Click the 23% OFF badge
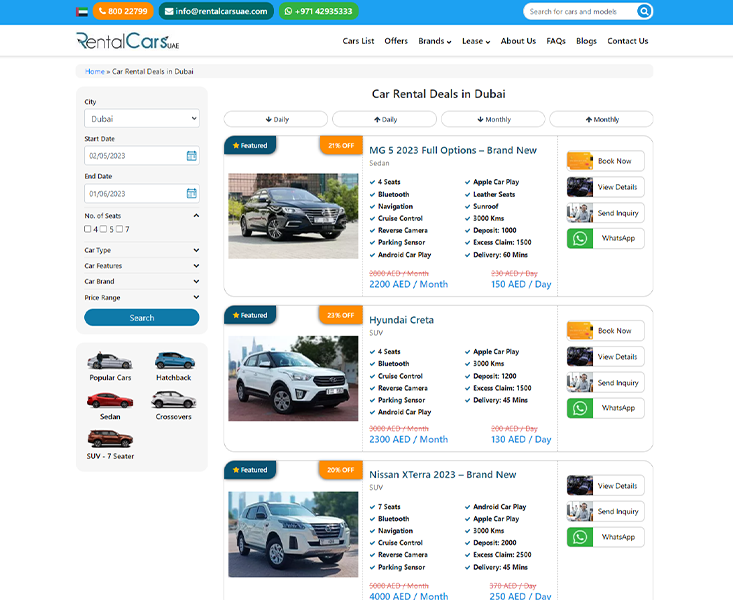This screenshot has height=600, width=733. pos(341,315)
